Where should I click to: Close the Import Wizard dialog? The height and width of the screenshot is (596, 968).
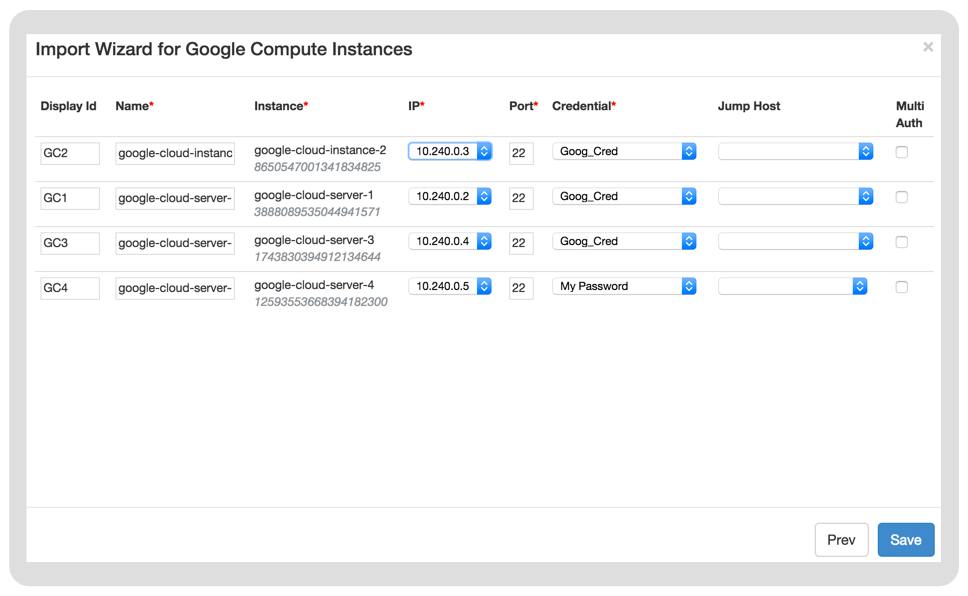927,47
